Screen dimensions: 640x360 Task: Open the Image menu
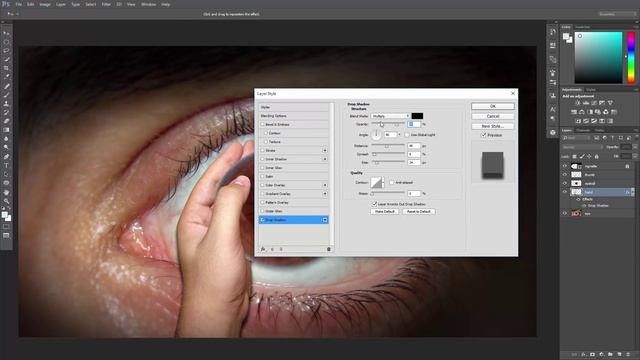click(x=45, y=4)
